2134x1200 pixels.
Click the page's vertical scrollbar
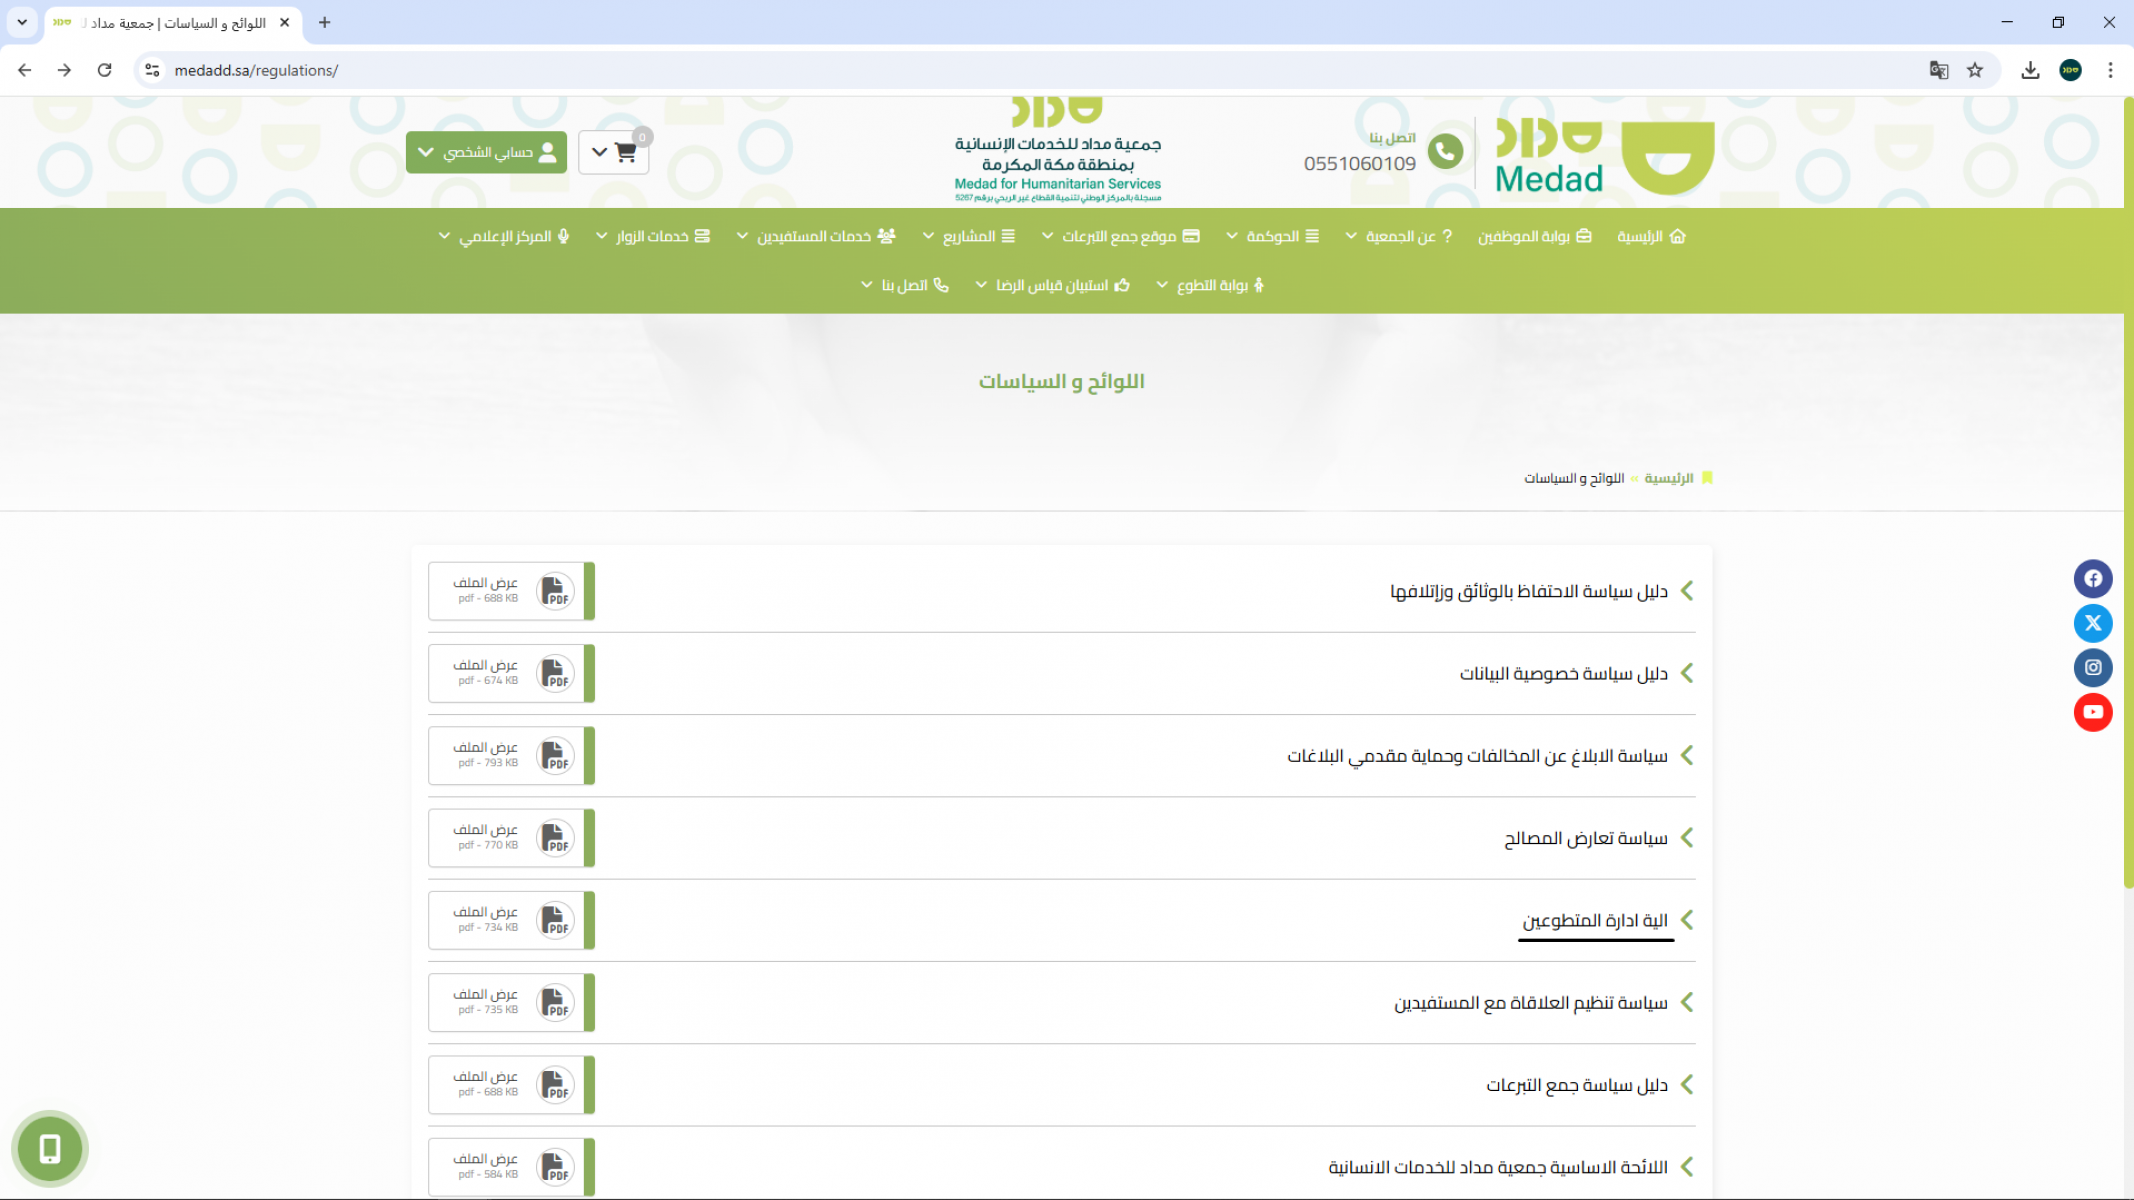tap(2128, 500)
